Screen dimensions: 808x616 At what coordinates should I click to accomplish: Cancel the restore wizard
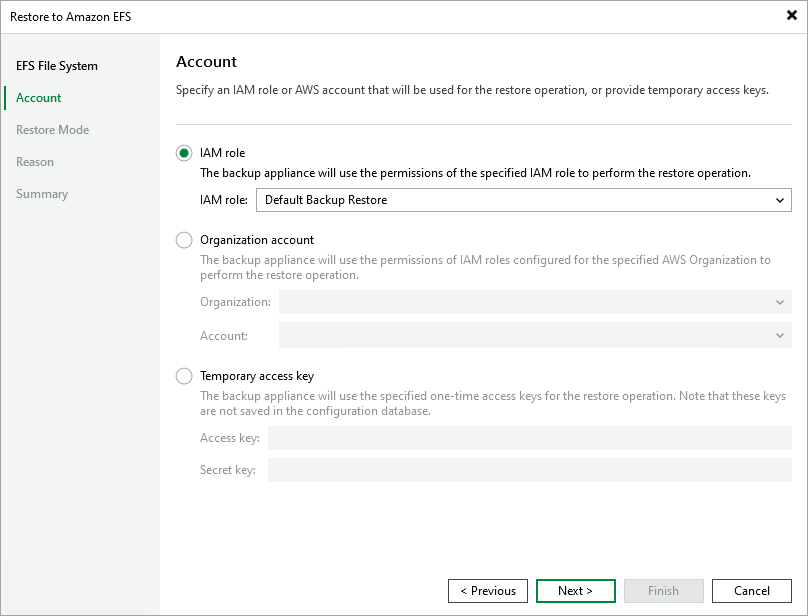[751, 590]
